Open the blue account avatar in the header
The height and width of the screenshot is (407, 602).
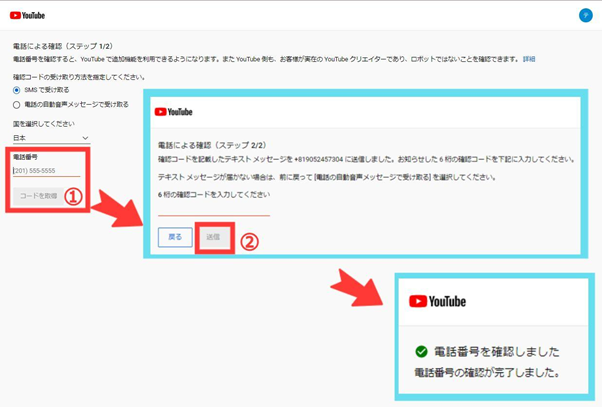click(585, 15)
